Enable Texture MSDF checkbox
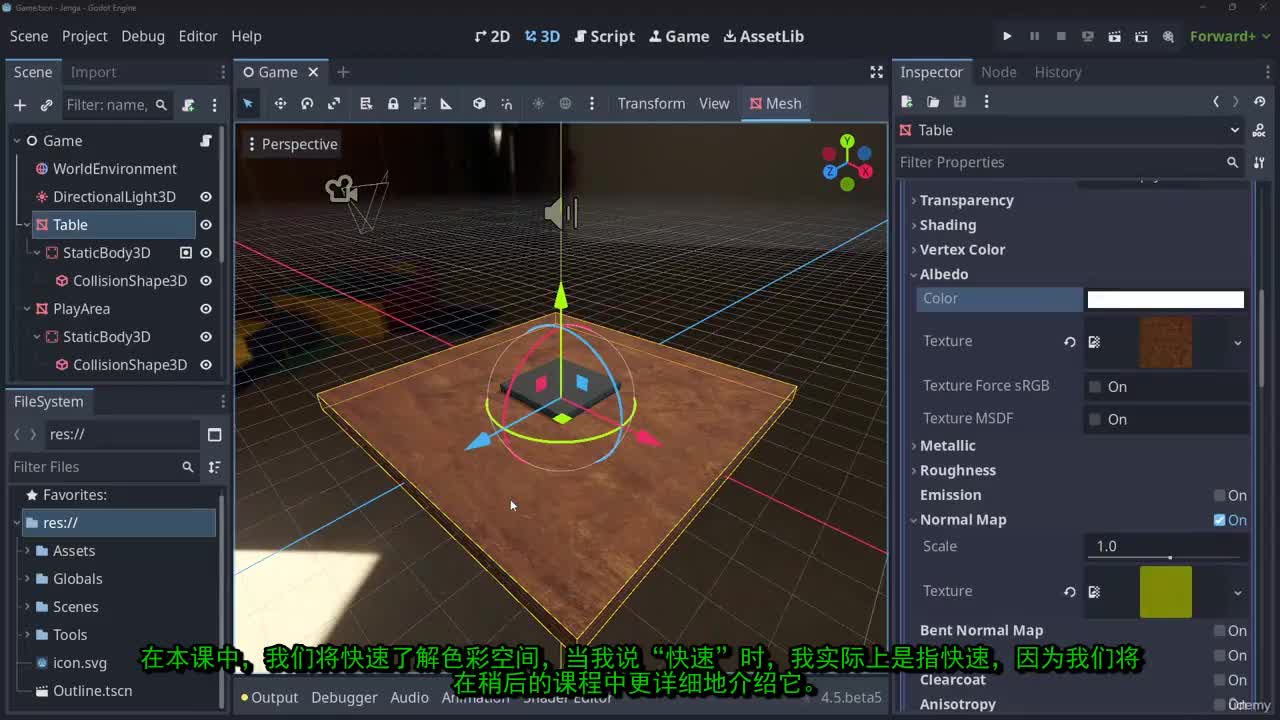The width and height of the screenshot is (1280, 720). pos(1095,420)
